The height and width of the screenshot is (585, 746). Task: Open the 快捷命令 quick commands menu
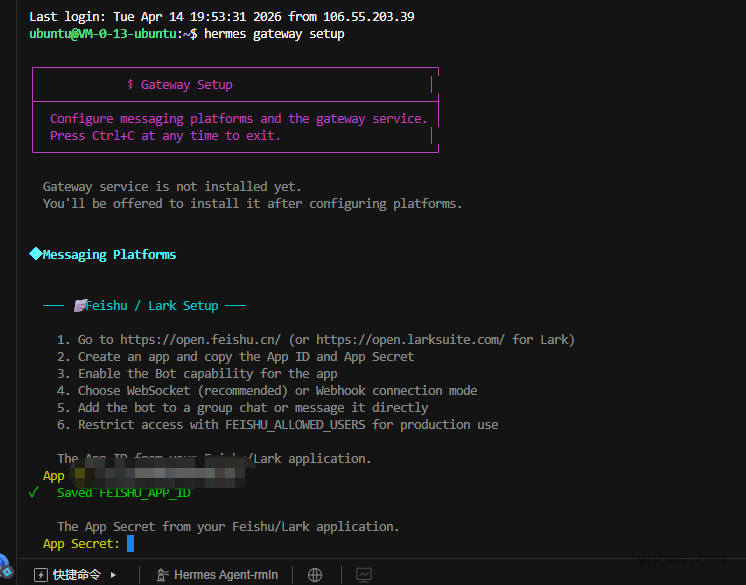(x=77, y=575)
